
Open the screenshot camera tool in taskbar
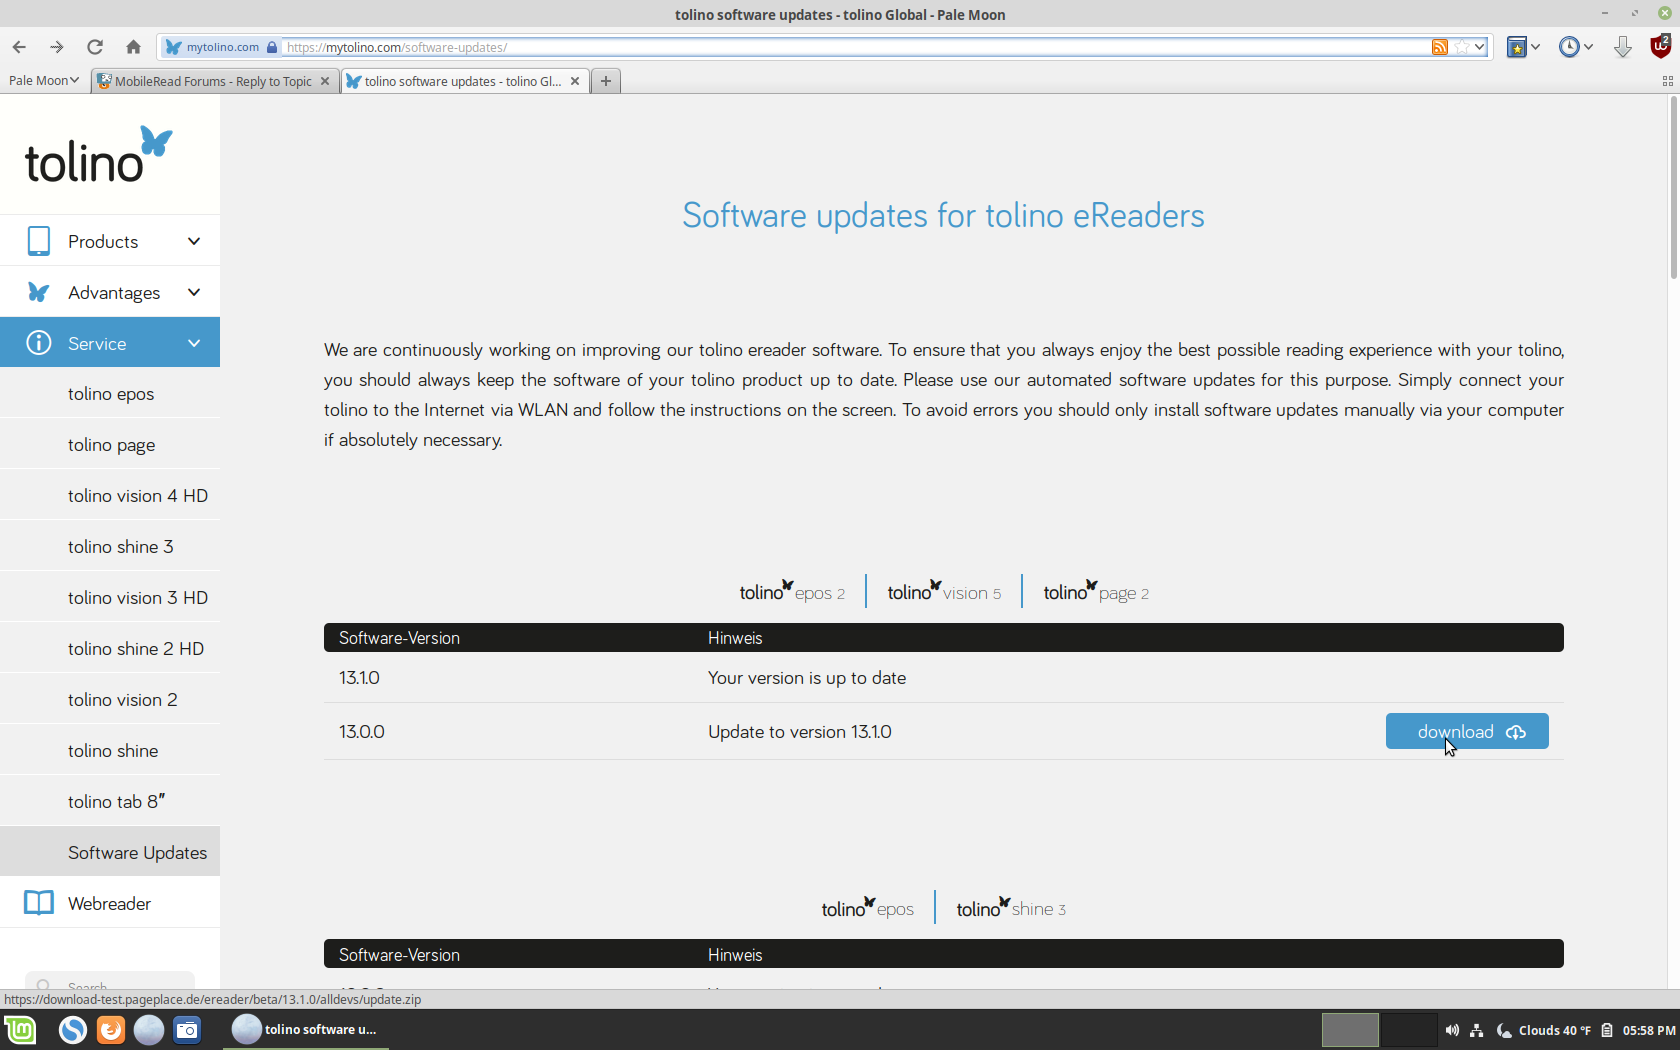pos(187,1029)
